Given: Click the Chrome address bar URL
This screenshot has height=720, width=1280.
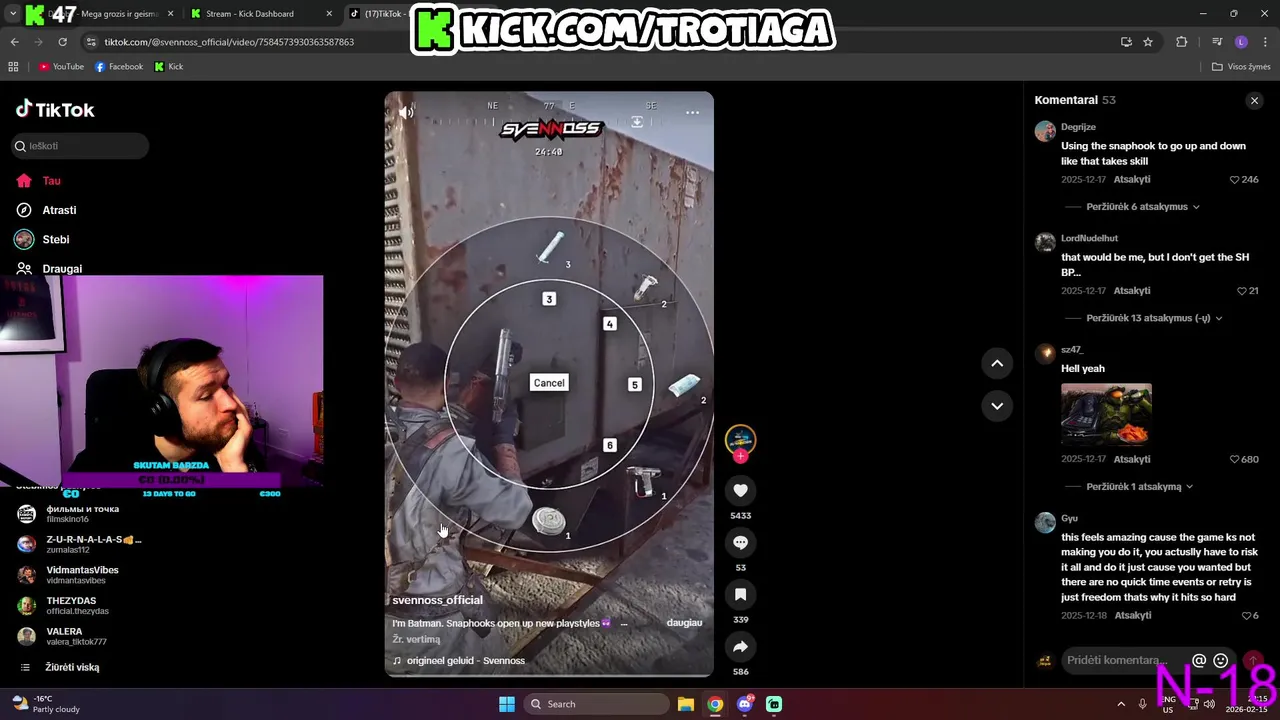Looking at the screenshot, I should point(229,42).
